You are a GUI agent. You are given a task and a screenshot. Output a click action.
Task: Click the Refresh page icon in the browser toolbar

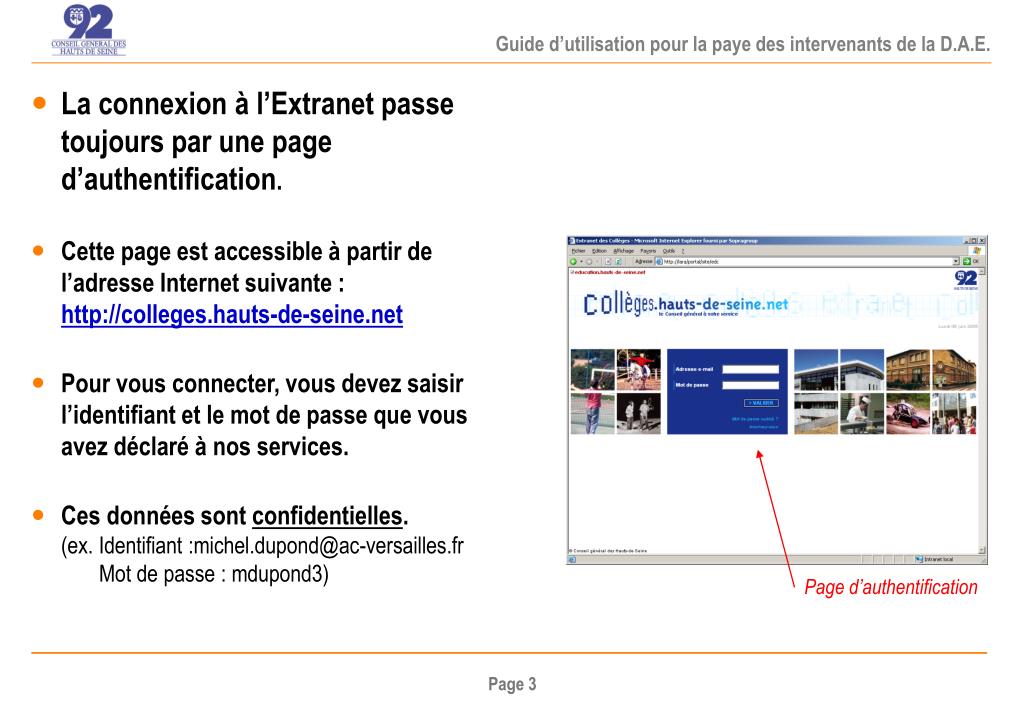coord(618,262)
